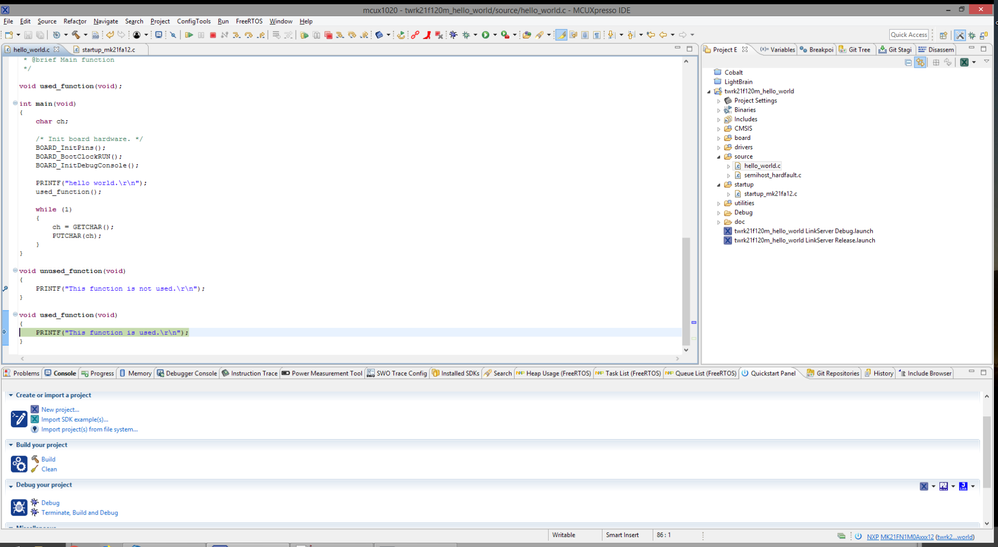Image resolution: width=998 pixels, height=547 pixels.
Task: Click the red link probe icon
Action: coord(414,35)
